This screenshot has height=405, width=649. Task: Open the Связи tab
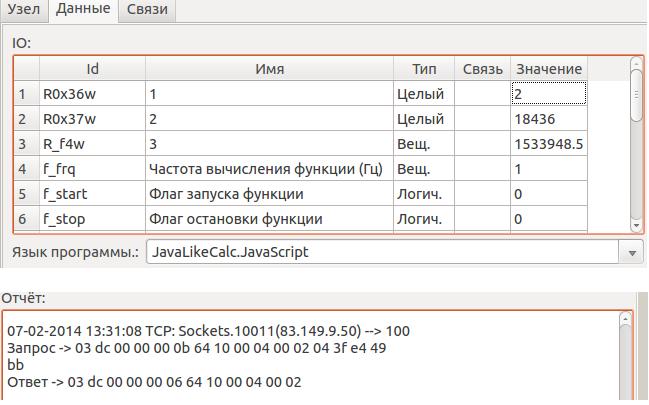pyautogui.click(x=146, y=10)
